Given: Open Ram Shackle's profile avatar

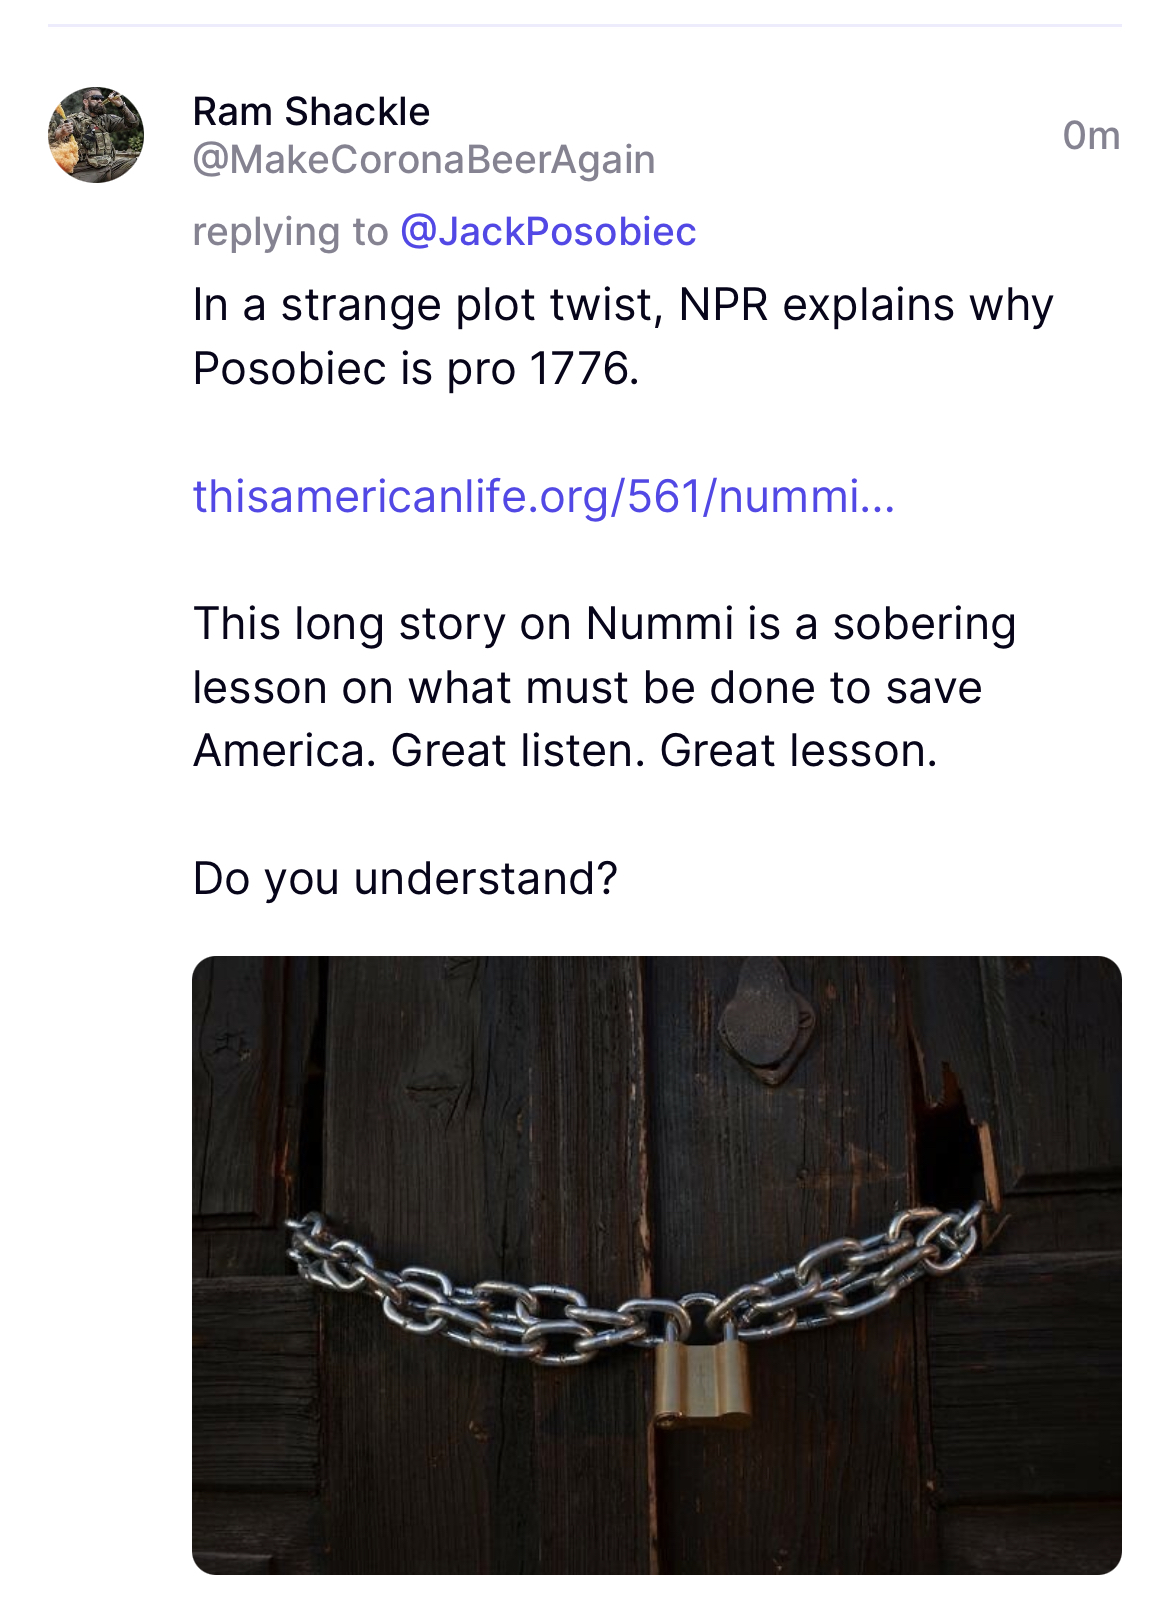Looking at the screenshot, I should [x=96, y=135].
